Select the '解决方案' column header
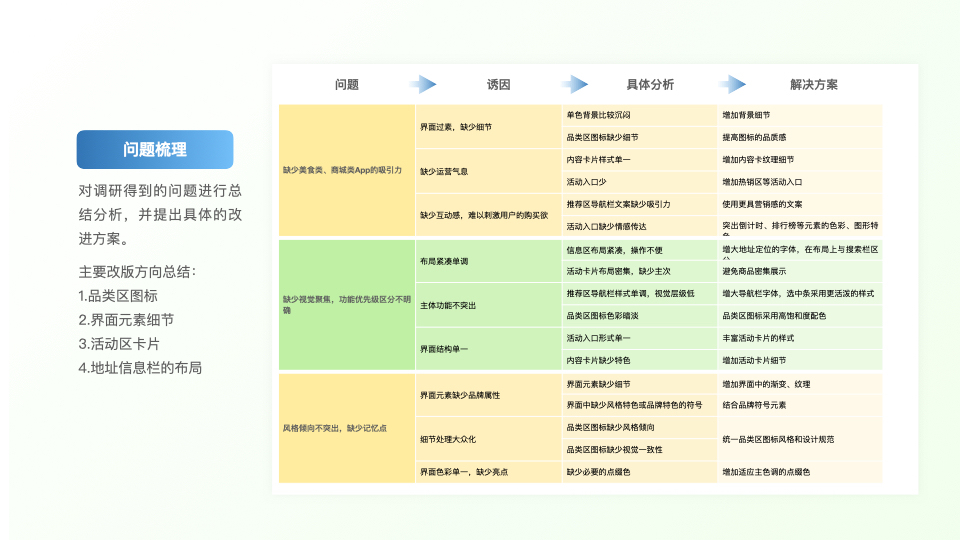 (814, 84)
